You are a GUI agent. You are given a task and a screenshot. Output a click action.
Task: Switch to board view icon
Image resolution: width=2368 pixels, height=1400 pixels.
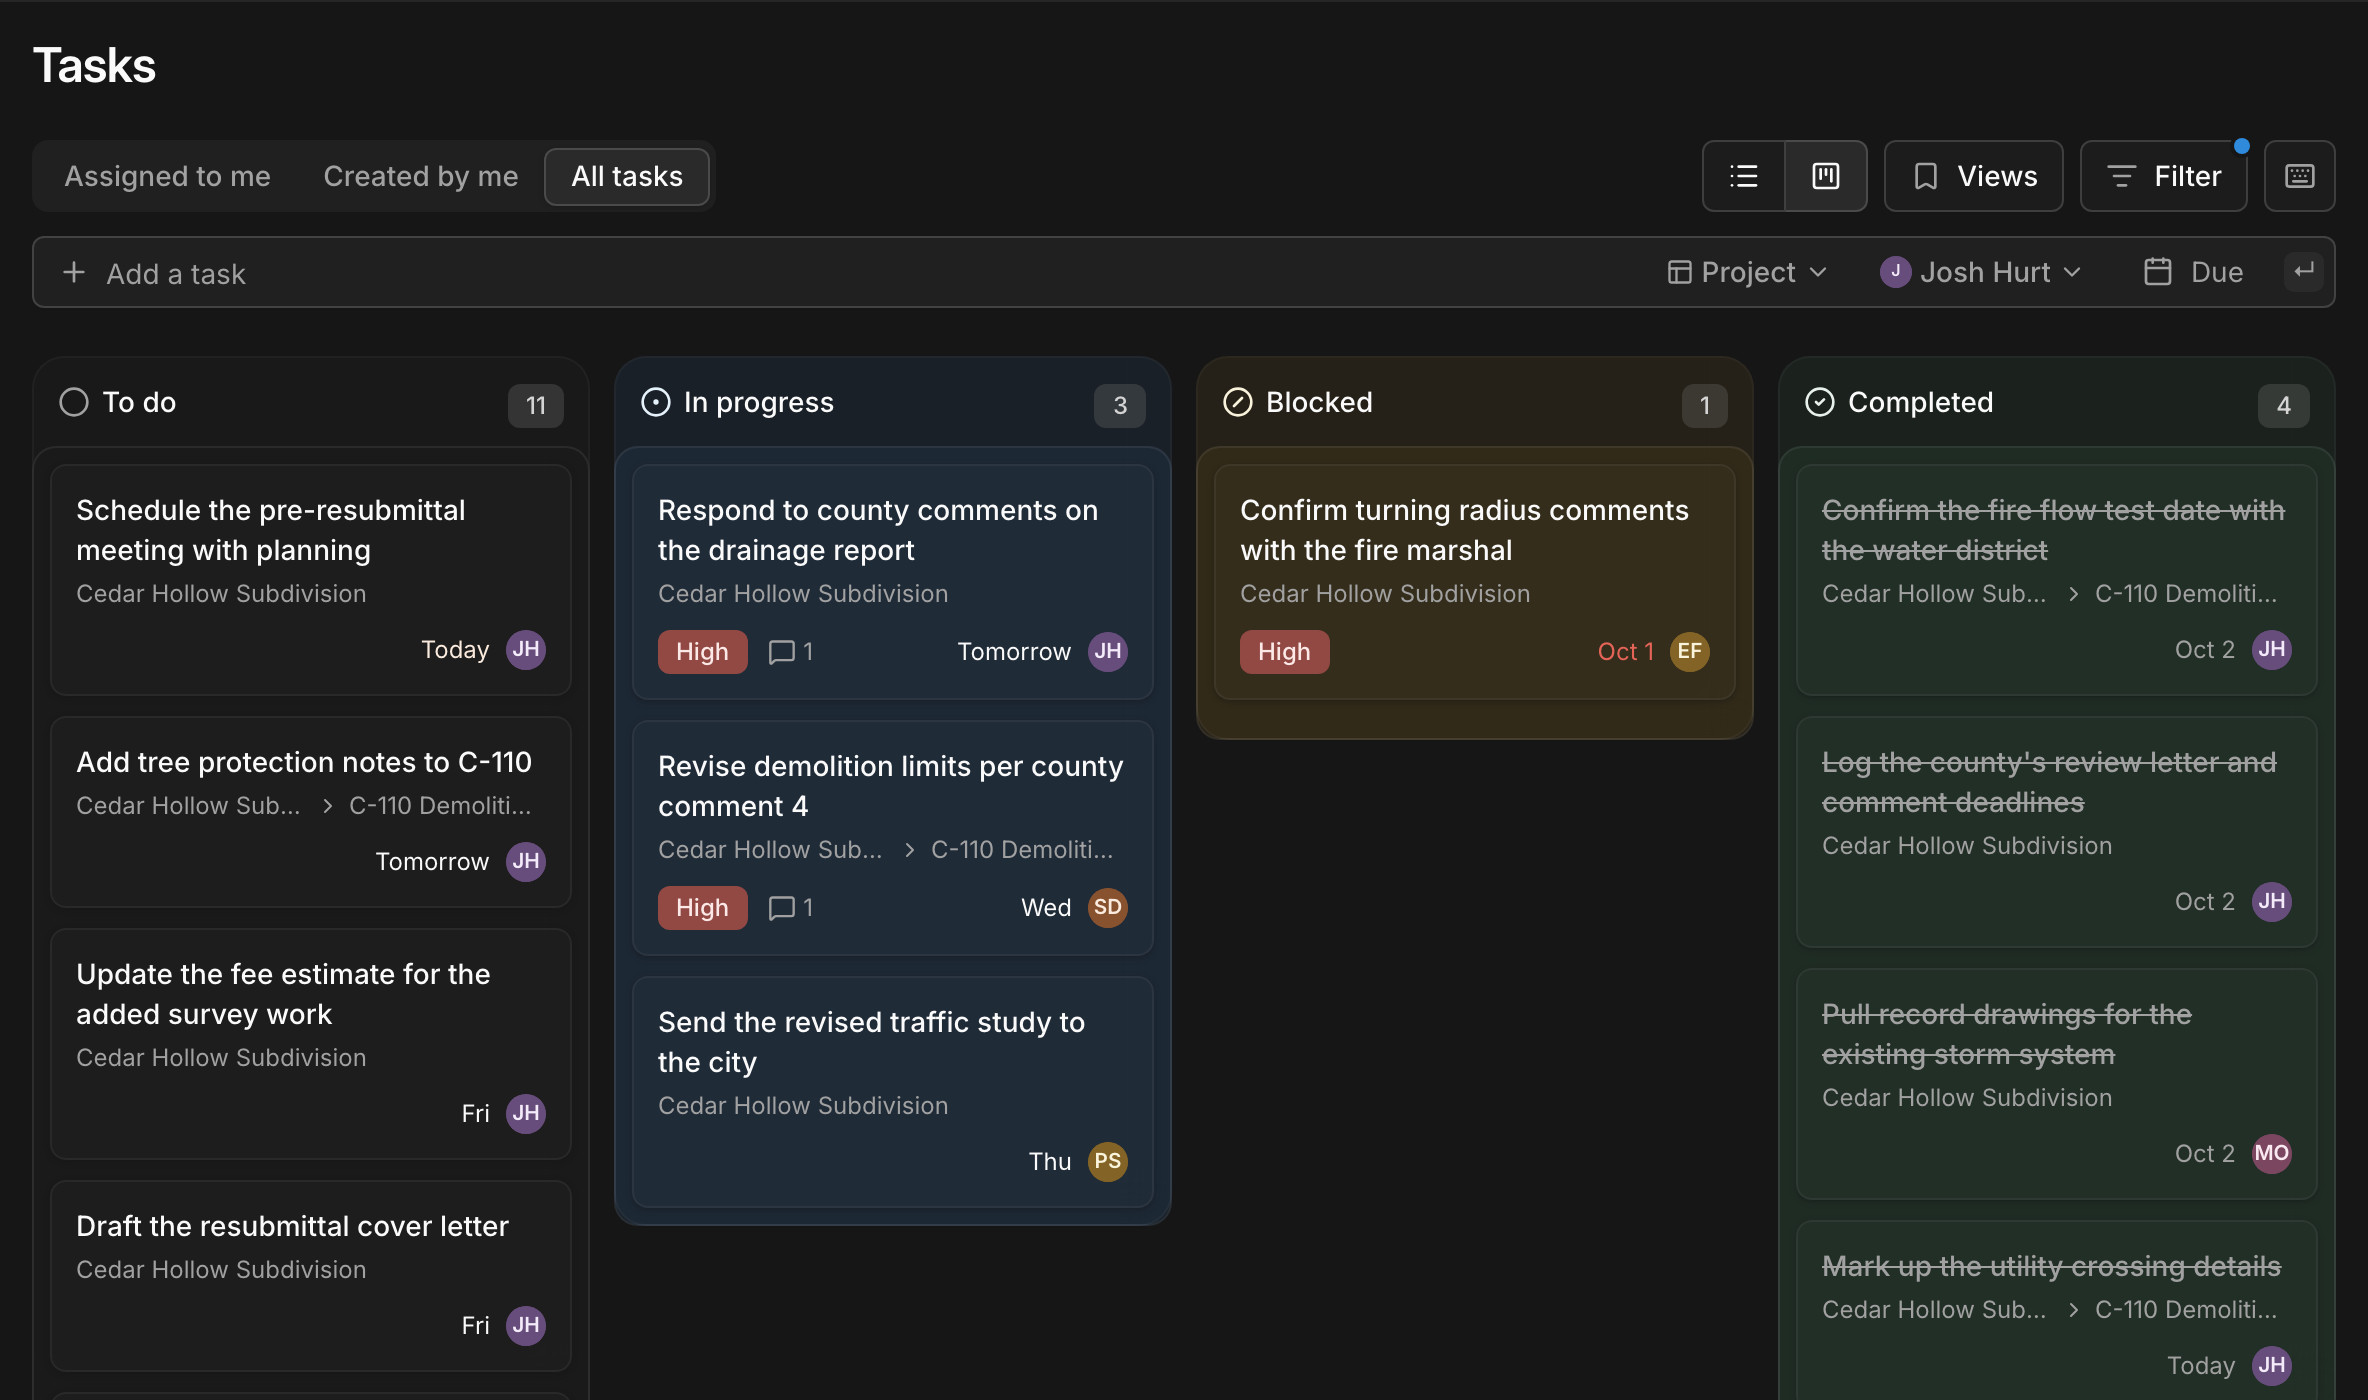point(1826,176)
